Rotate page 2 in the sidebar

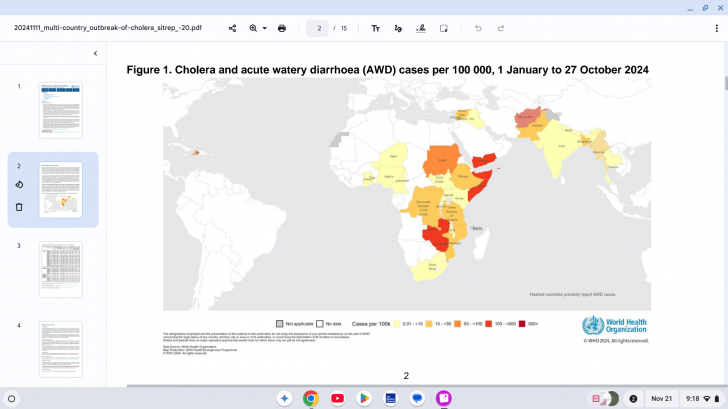[x=19, y=184]
